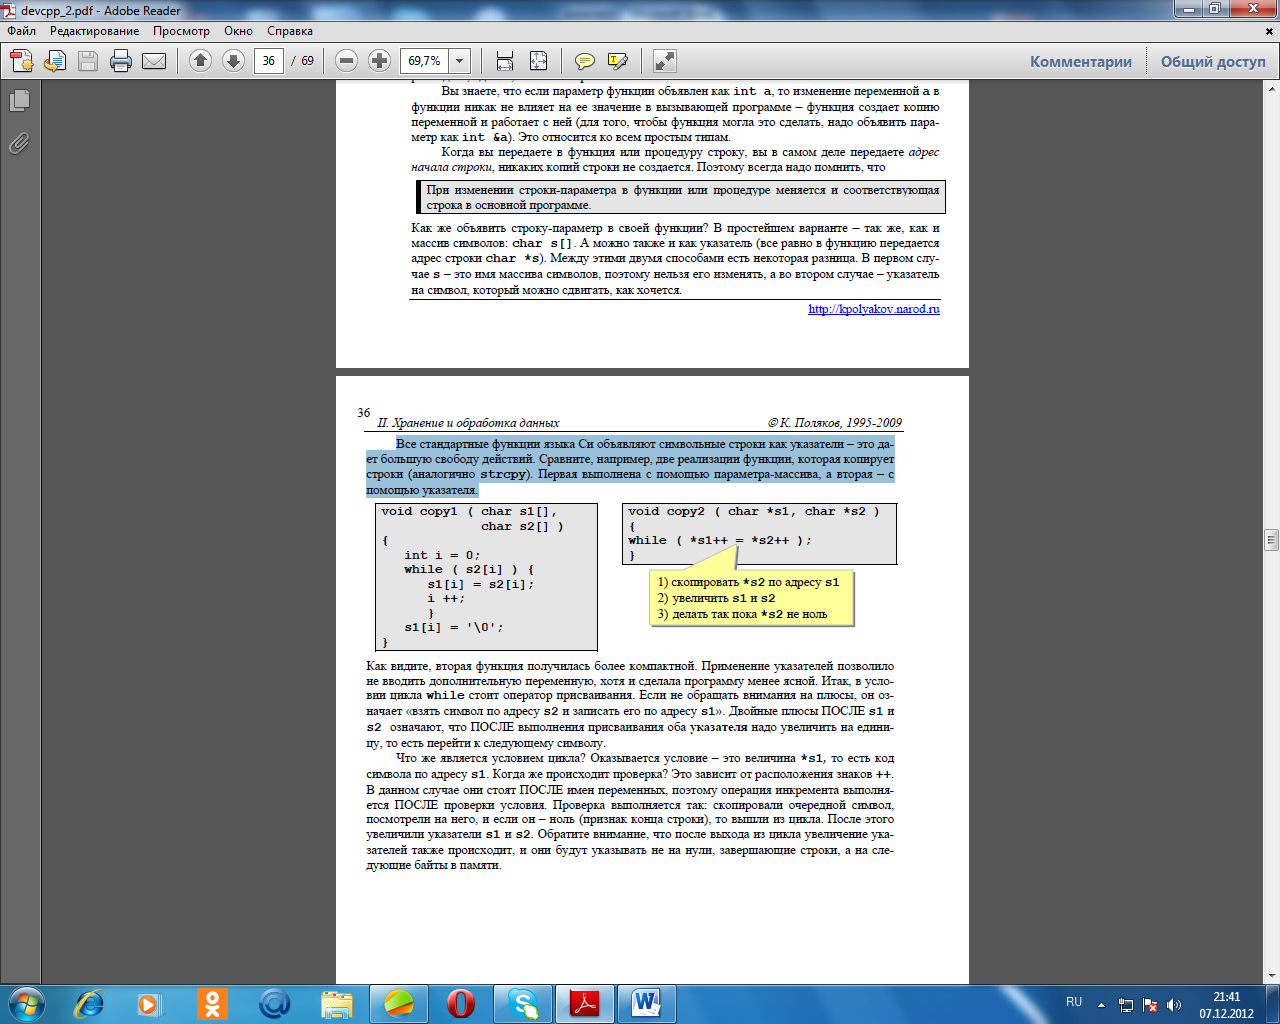Open the attachments paperclip panel

(x=19, y=144)
